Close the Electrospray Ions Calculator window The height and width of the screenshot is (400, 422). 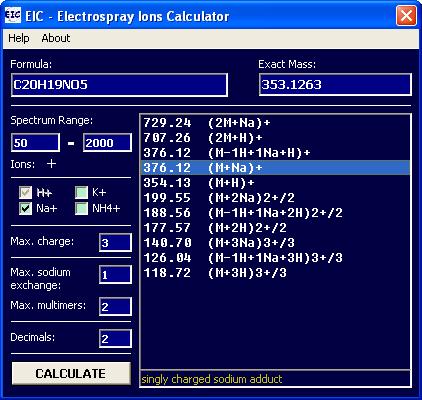pyautogui.click(x=406, y=15)
